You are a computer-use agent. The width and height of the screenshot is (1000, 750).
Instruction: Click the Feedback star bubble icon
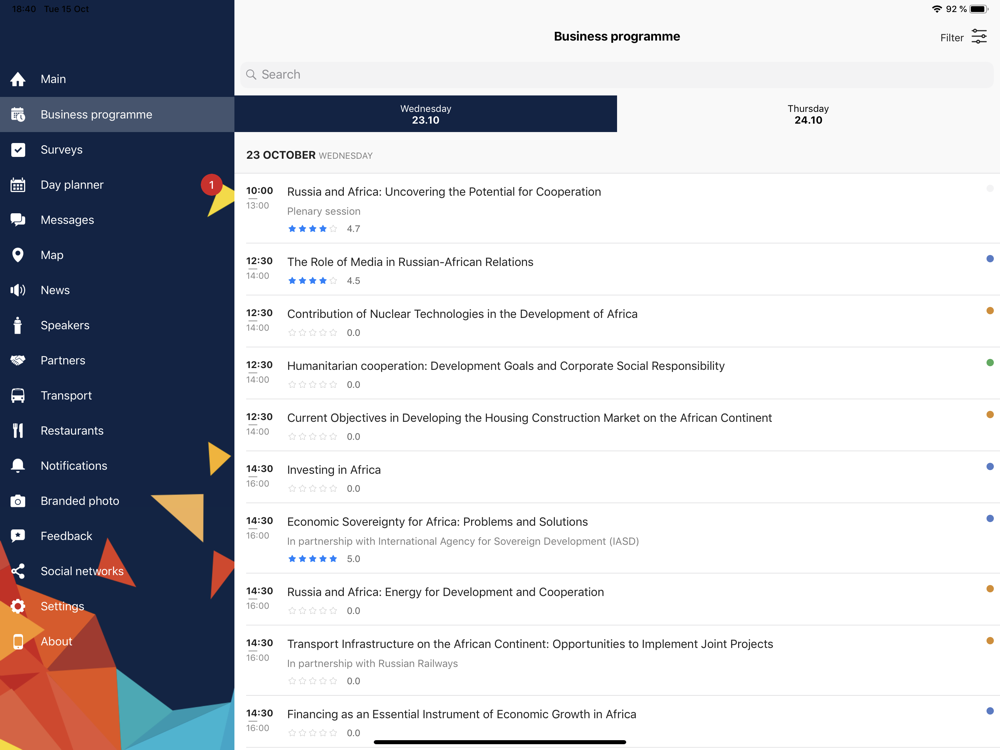click(x=18, y=536)
